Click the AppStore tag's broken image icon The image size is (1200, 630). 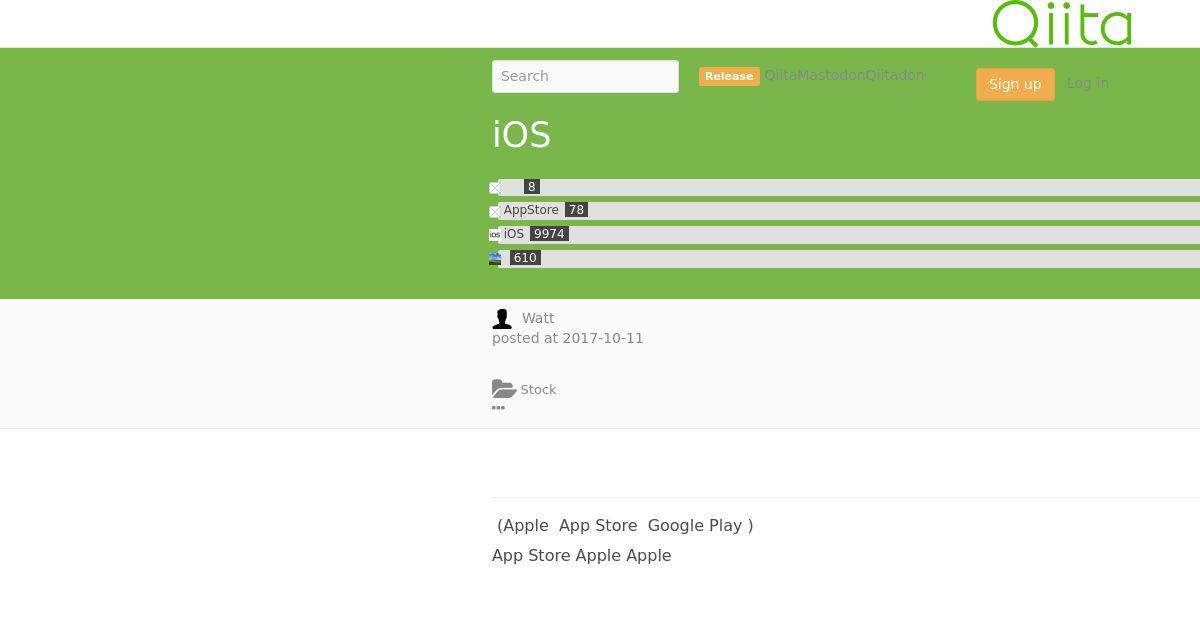(495, 211)
